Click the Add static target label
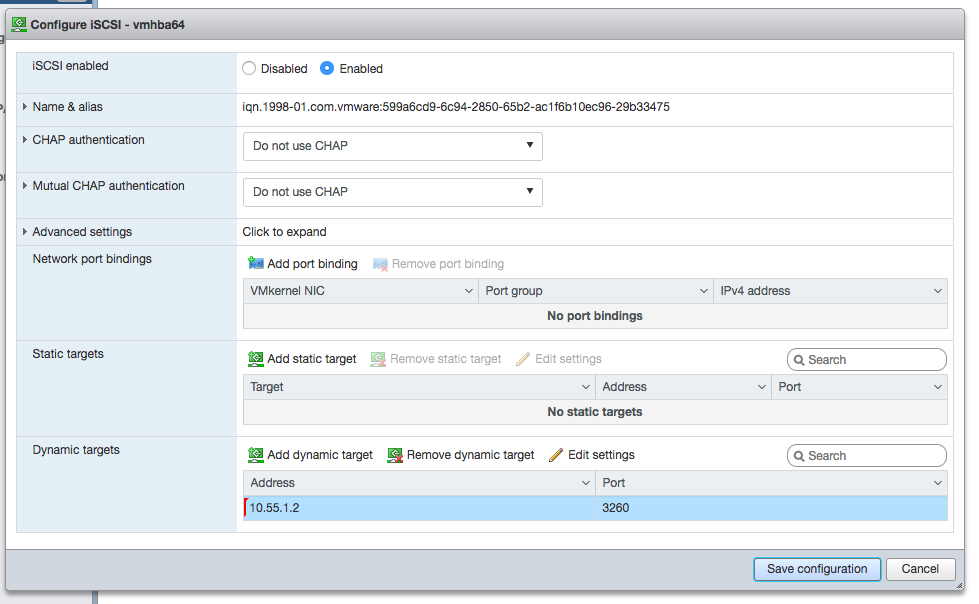This screenshot has width=979, height=604. pyautogui.click(x=312, y=359)
